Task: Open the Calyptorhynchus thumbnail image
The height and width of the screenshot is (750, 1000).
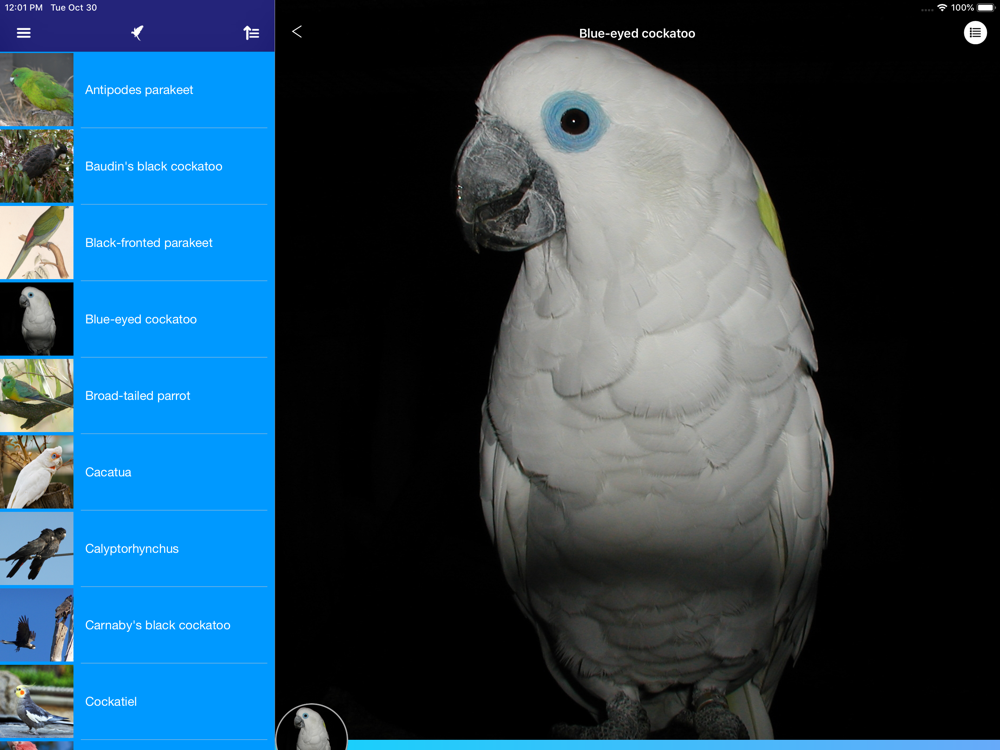Action: tap(36, 548)
